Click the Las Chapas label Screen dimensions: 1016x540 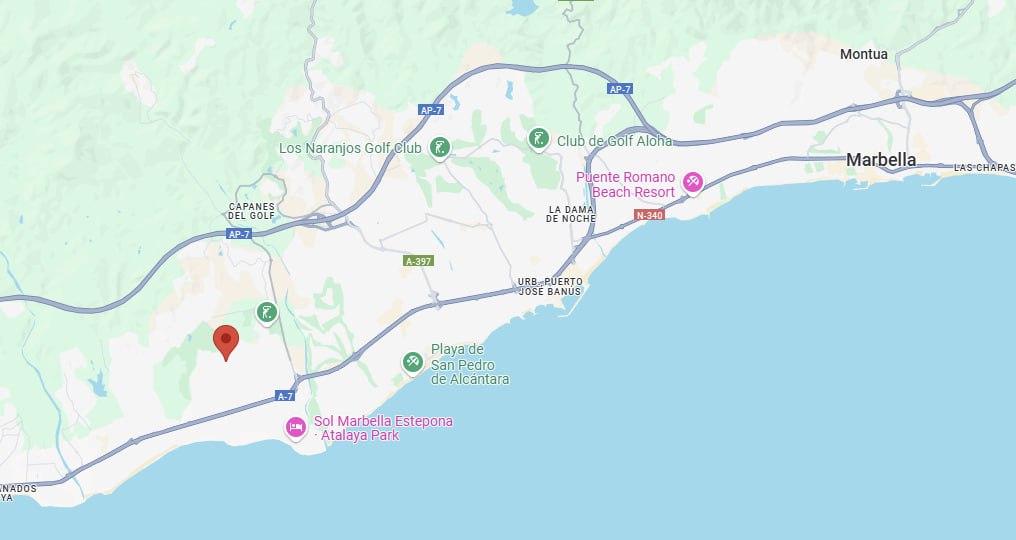tap(984, 167)
